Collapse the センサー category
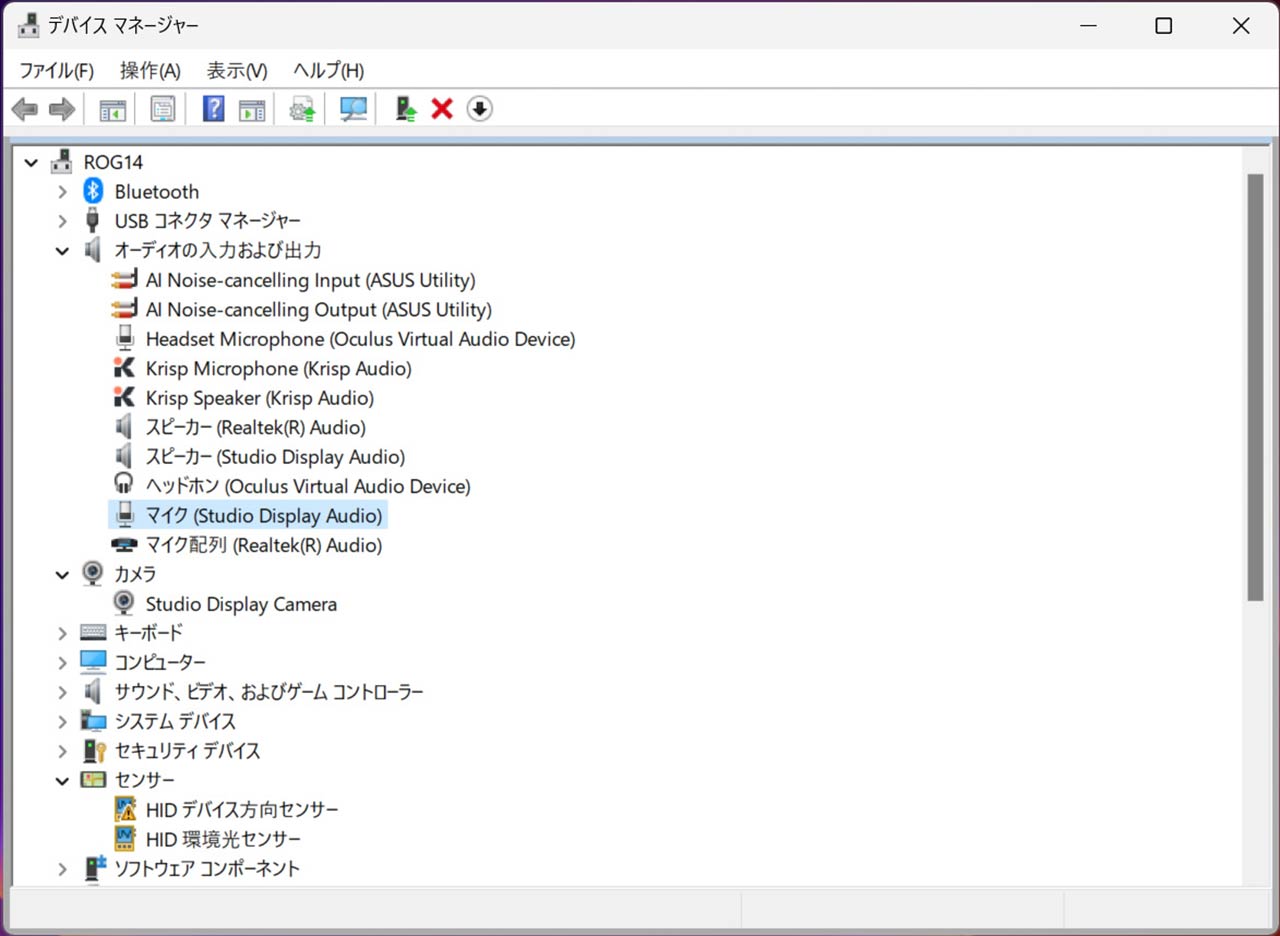 click(62, 780)
